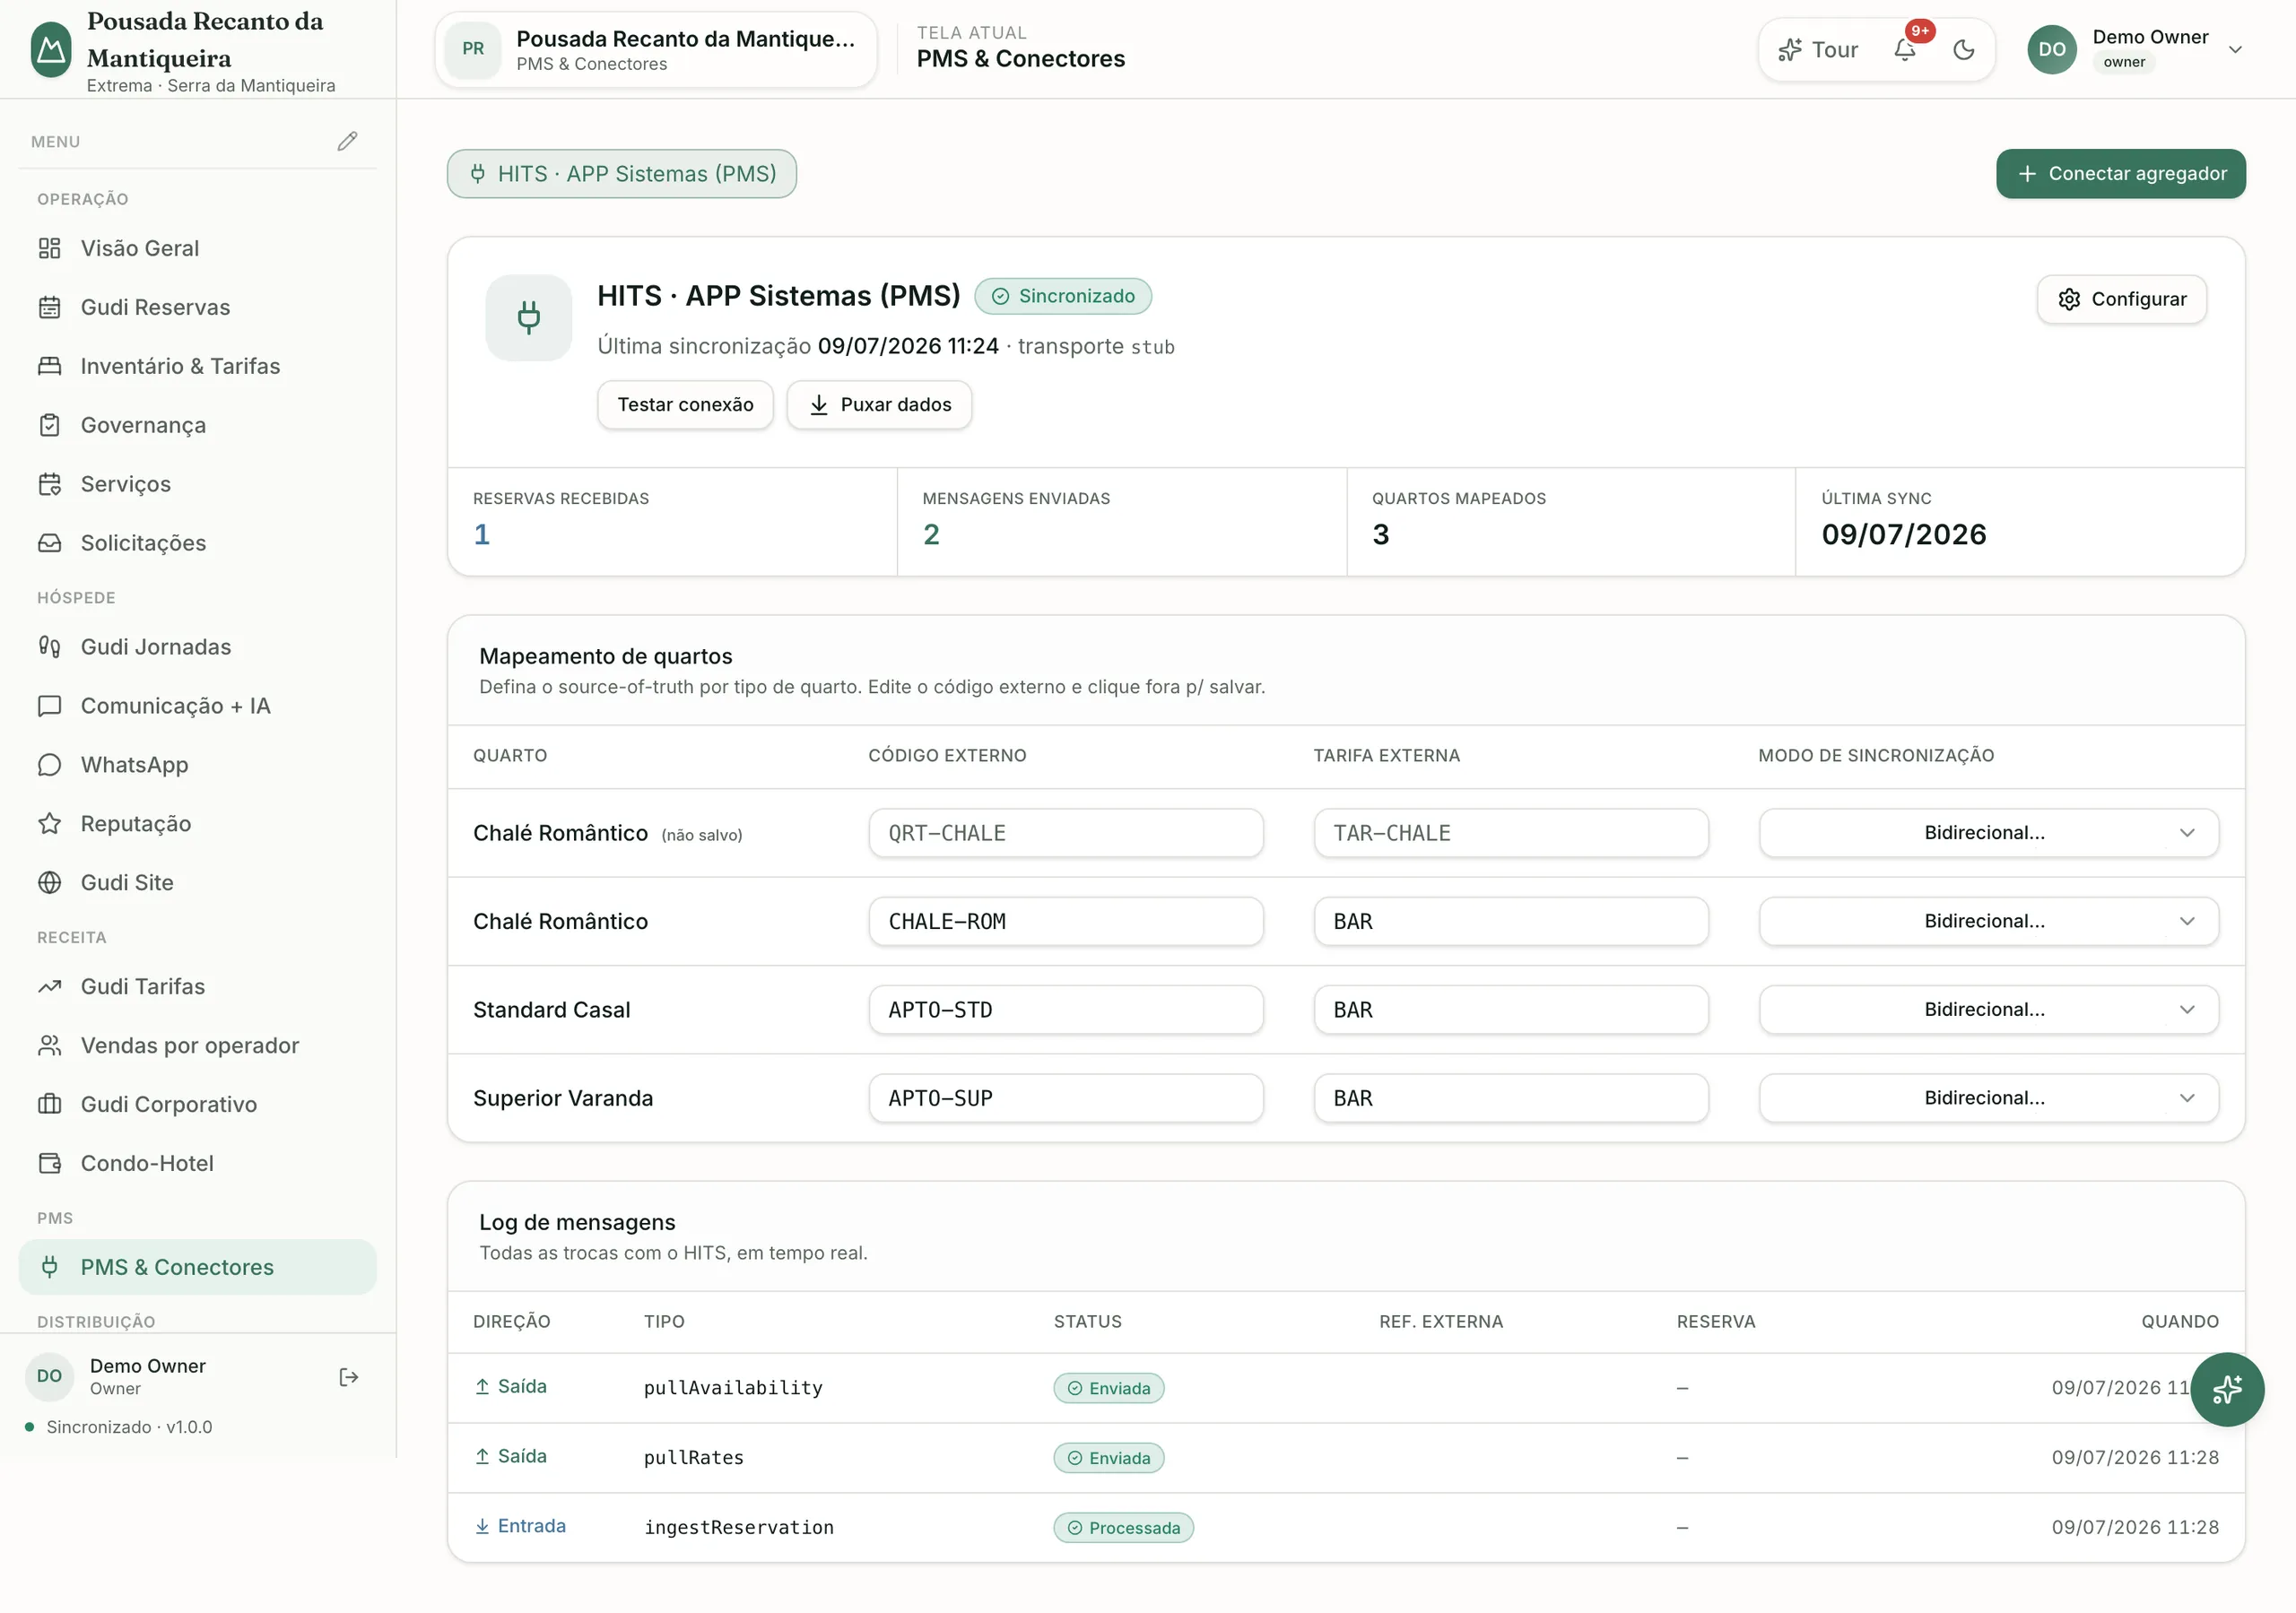The height and width of the screenshot is (1613, 2296).
Task: Edit the BAR rate field for Superior Varanda
Action: point(1511,1098)
